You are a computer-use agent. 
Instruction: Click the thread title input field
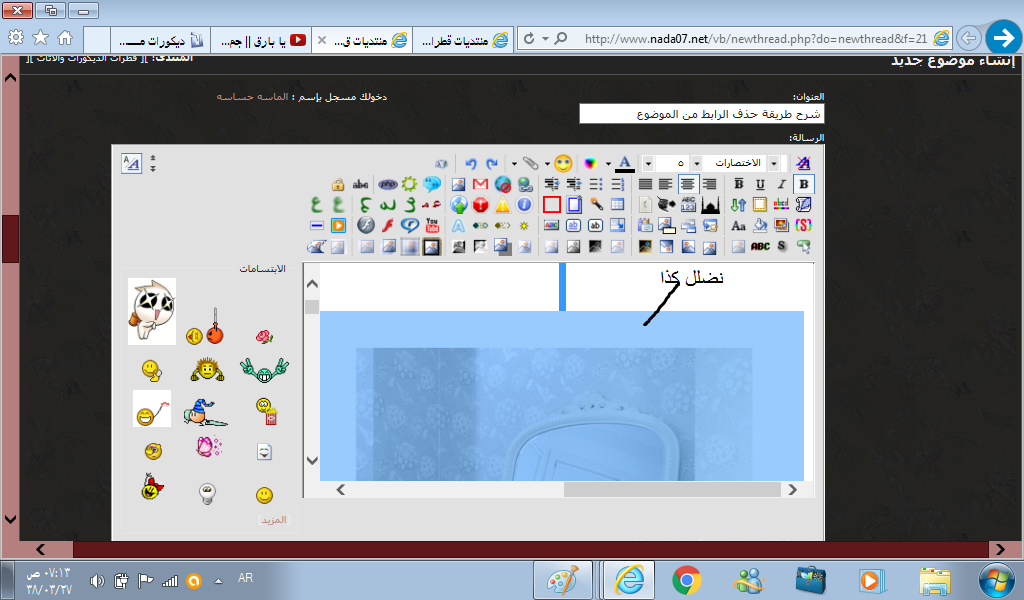click(702, 114)
